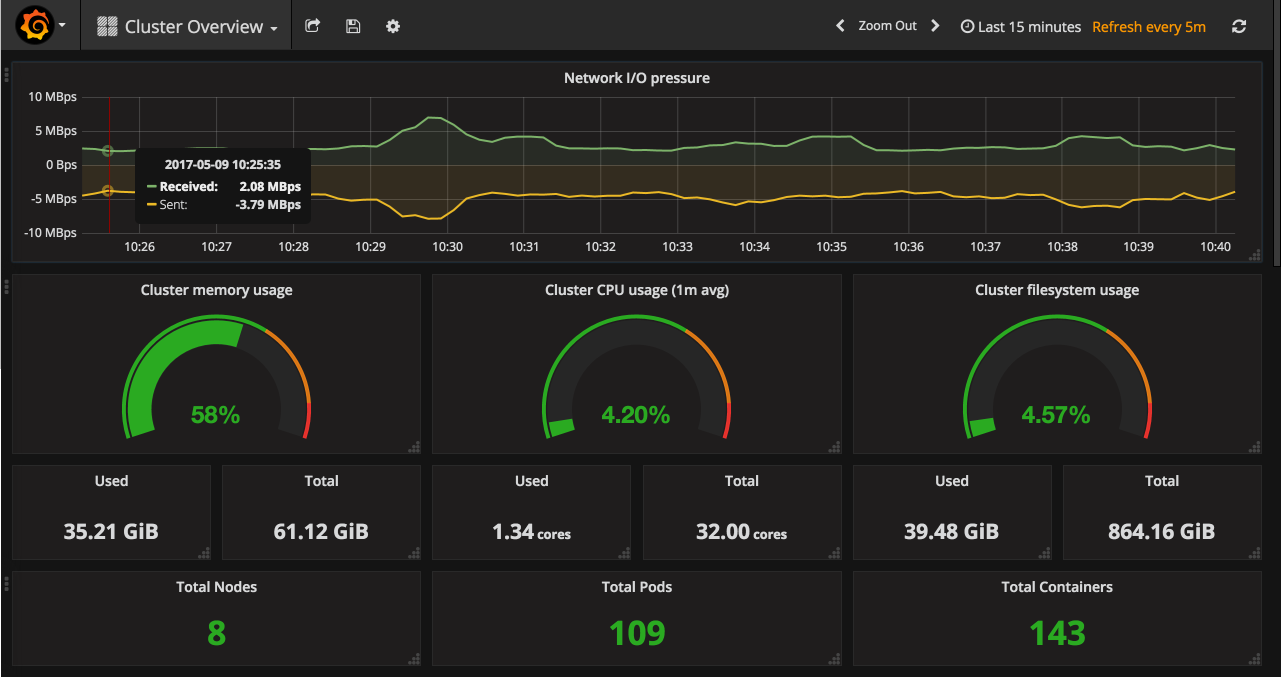
Task: Click the dashboard grid icon beside Cluster Overview
Action: coord(107,27)
